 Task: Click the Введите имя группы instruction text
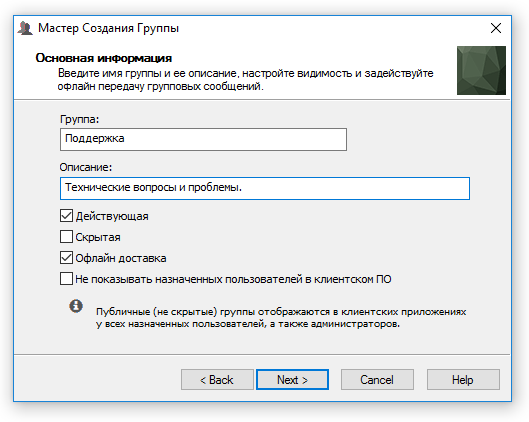pyautogui.click(x=246, y=80)
